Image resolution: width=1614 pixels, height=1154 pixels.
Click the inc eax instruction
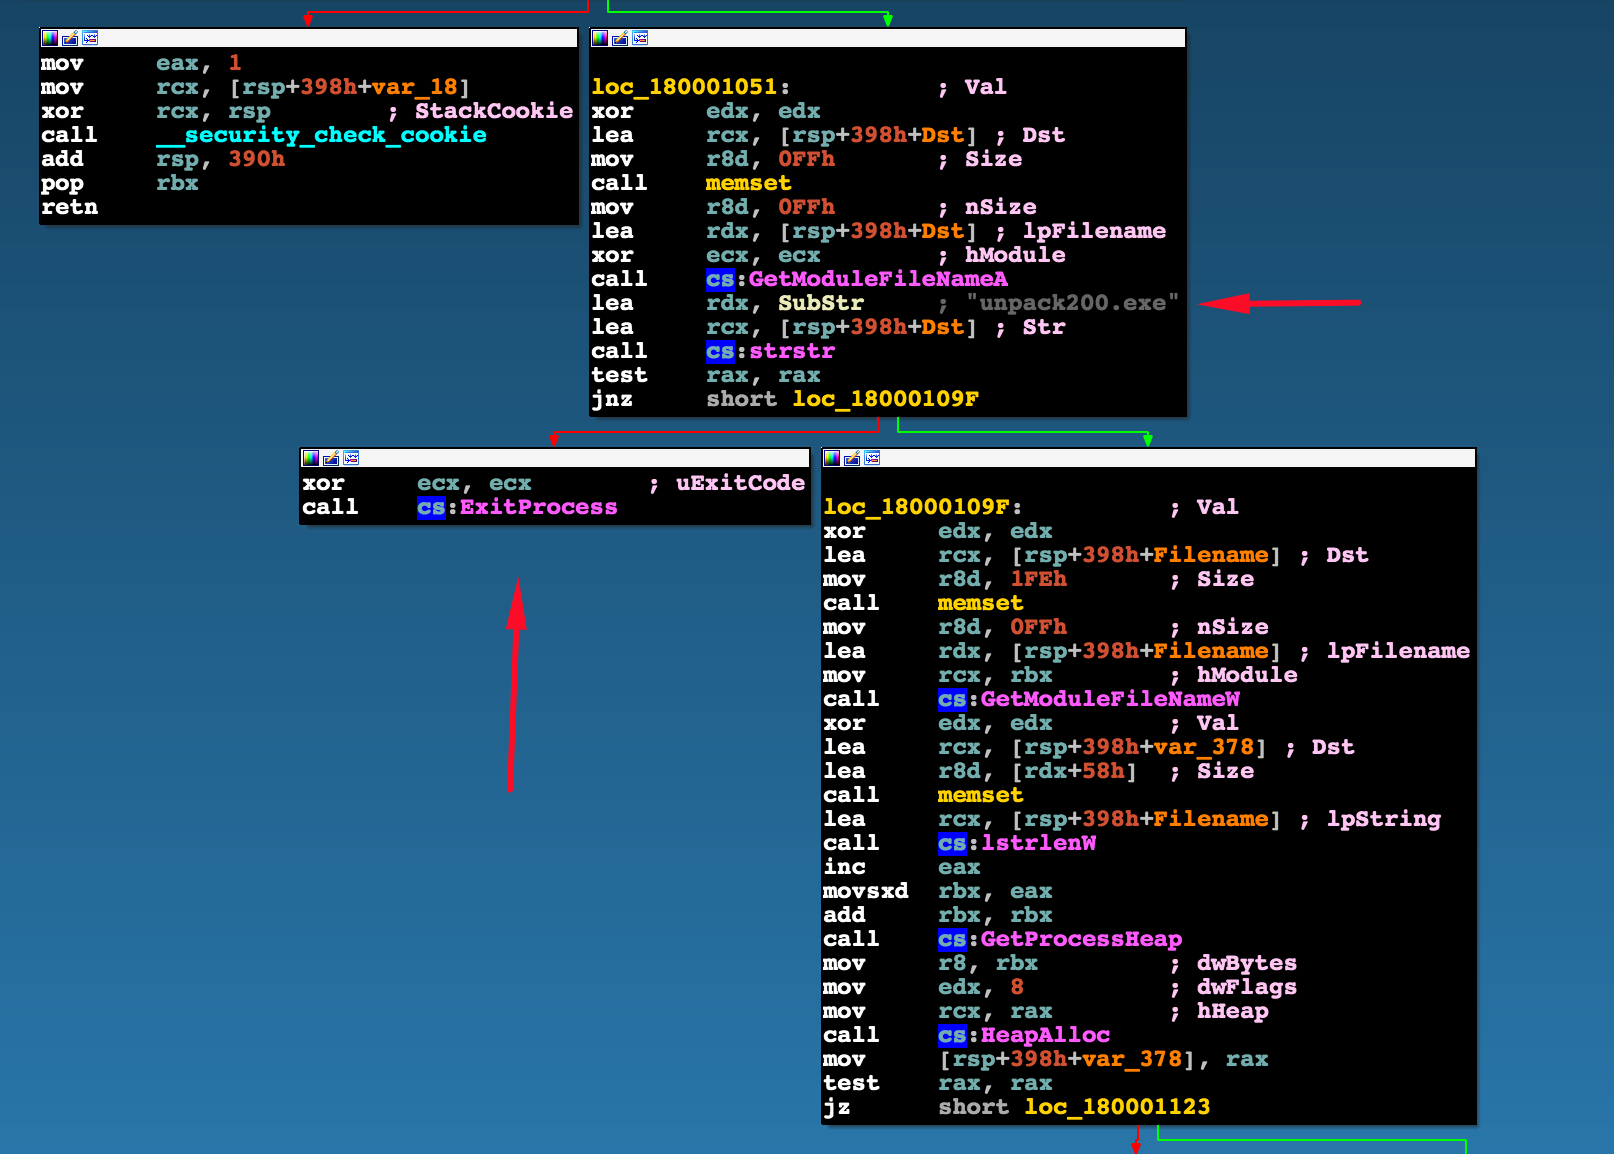[902, 867]
